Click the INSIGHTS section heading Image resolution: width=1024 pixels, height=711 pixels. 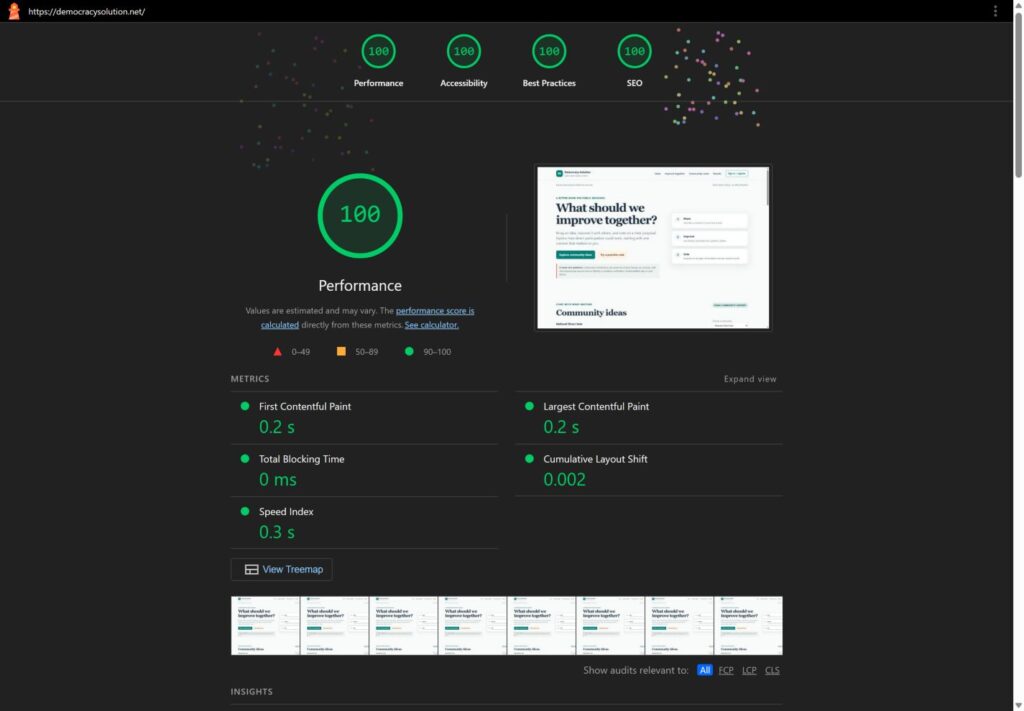tap(251, 691)
